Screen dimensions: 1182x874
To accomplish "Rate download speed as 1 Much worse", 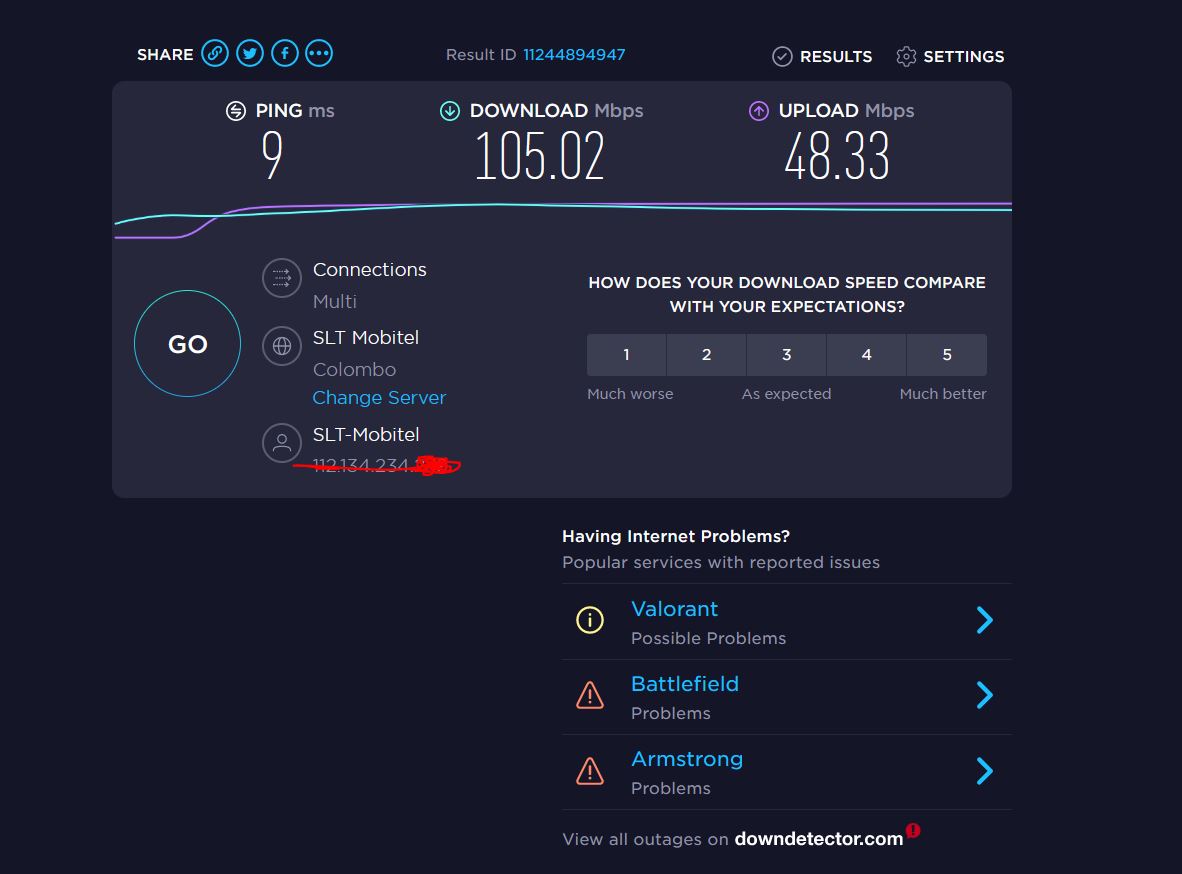I will pyautogui.click(x=626, y=354).
